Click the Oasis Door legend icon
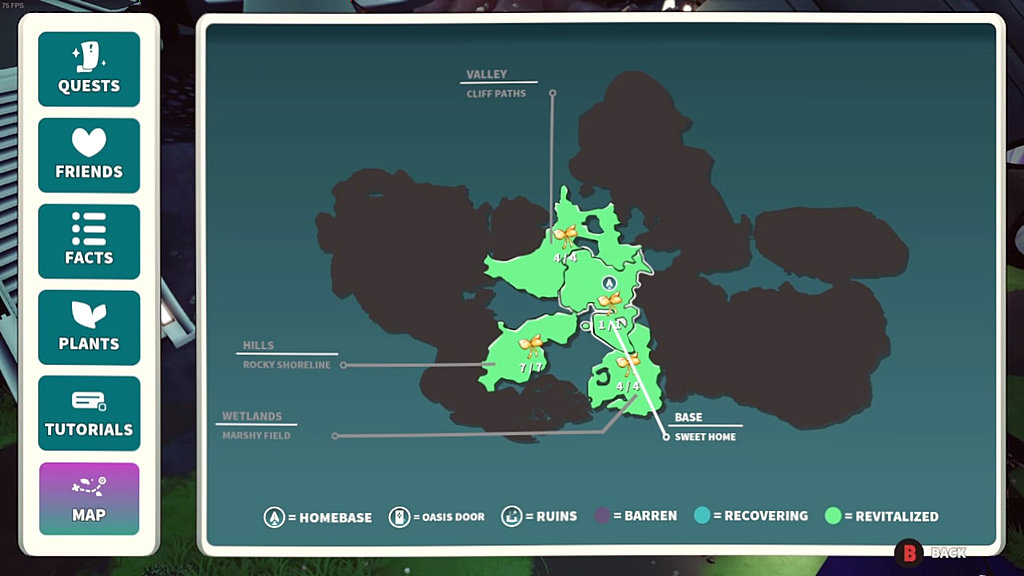The height and width of the screenshot is (576, 1024). [x=399, y=517]
